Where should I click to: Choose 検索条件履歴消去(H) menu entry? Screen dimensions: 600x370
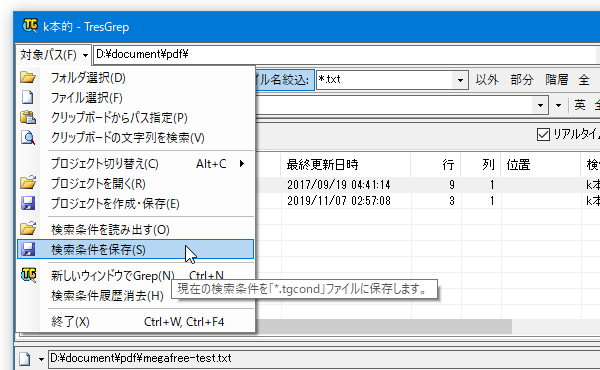click(136, 295)
